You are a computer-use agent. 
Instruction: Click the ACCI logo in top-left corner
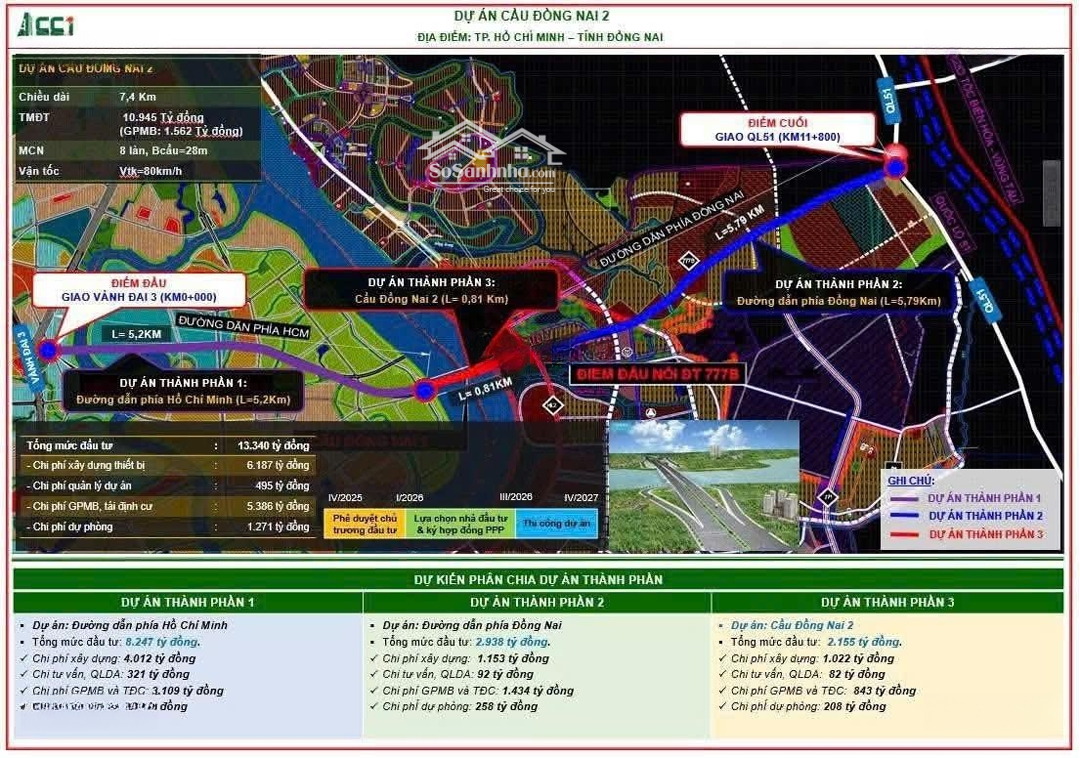click(x=47, y=26)
